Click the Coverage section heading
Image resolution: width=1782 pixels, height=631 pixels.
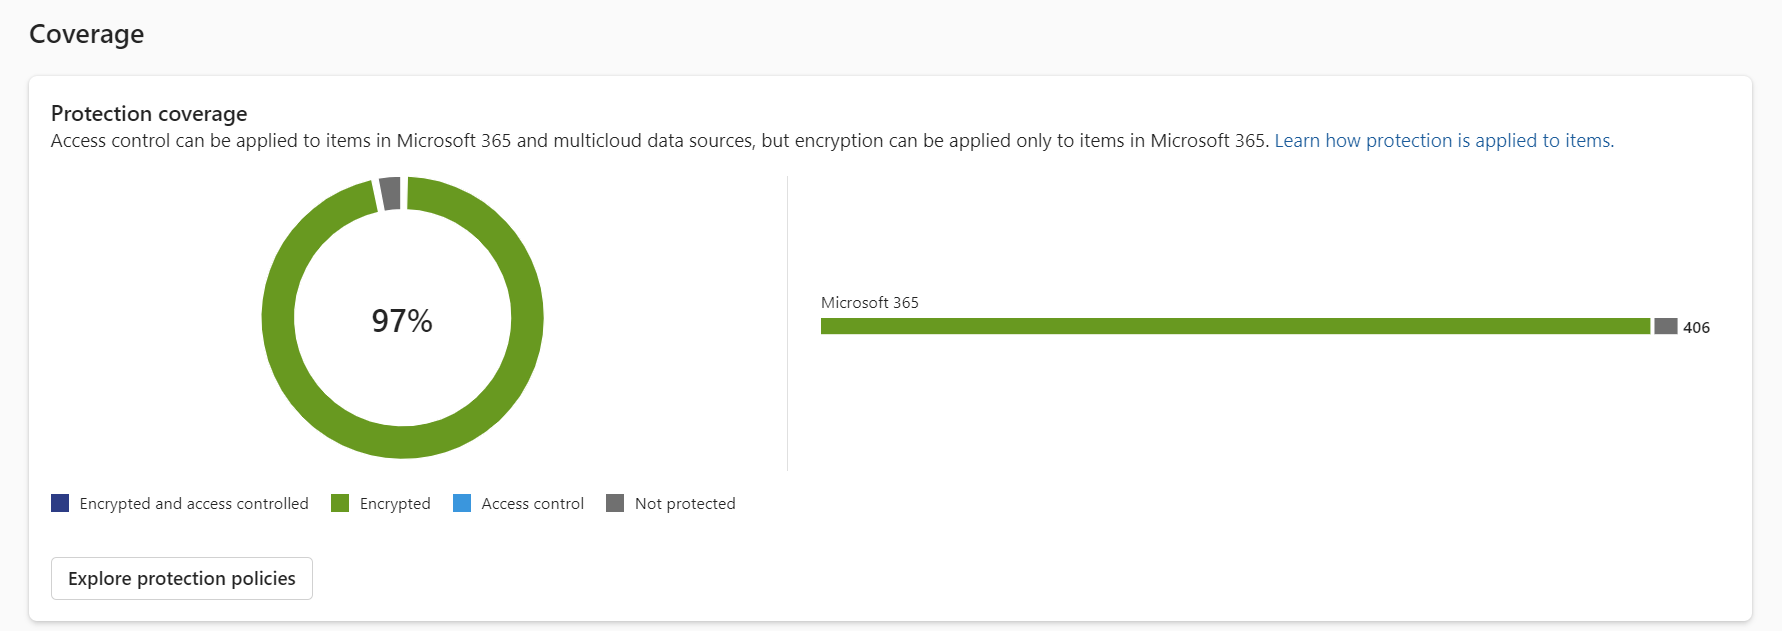87,34
